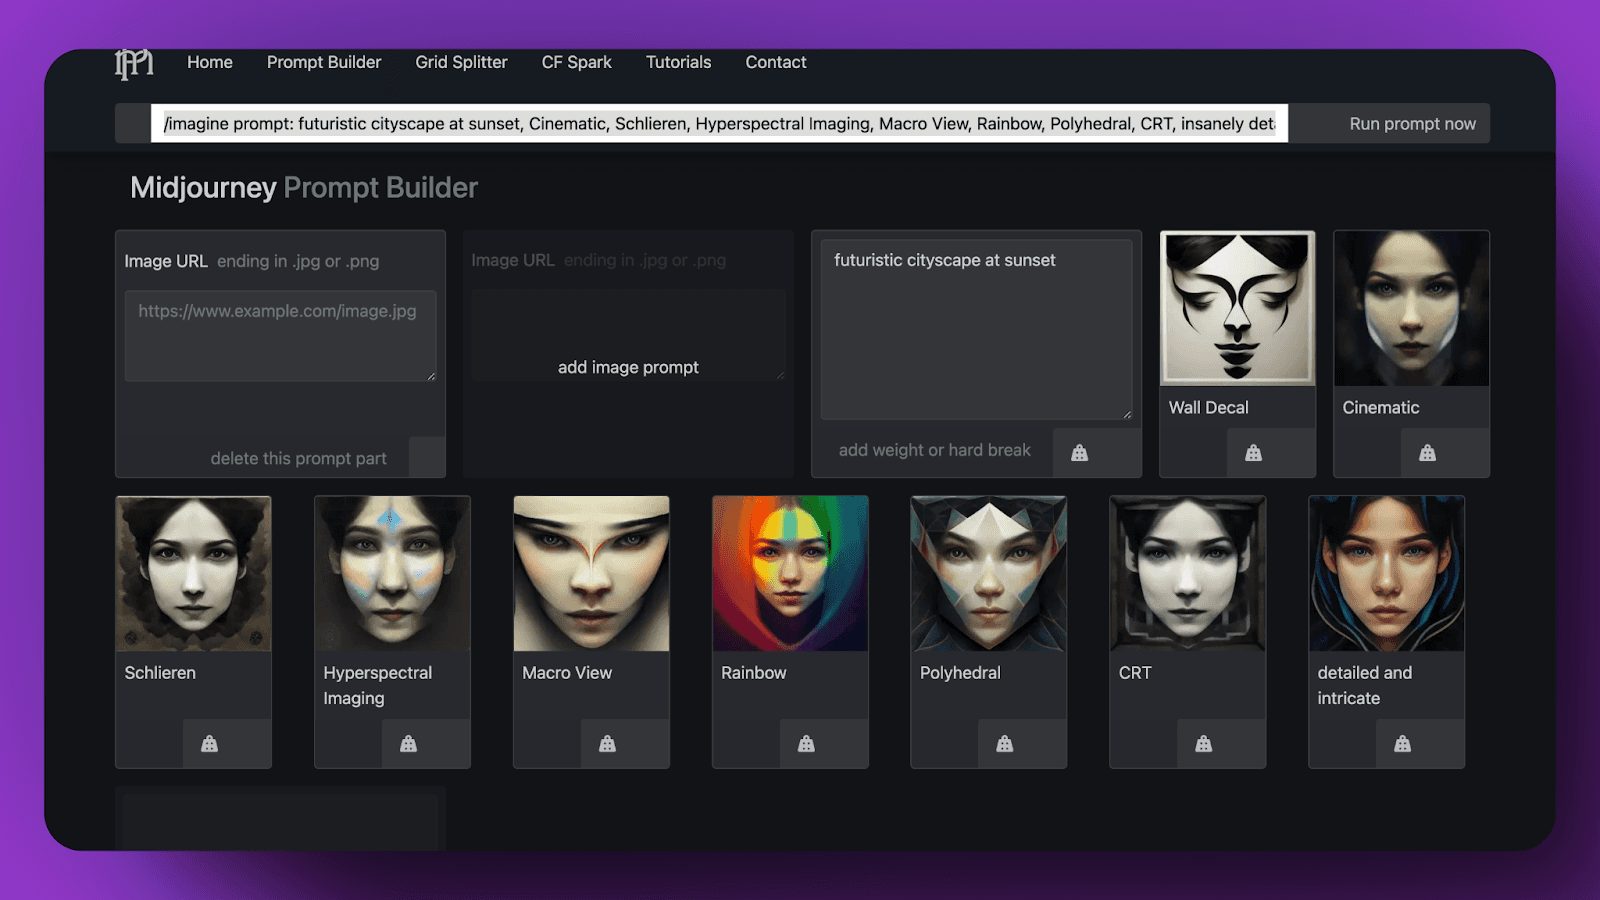
Task: Click the site logo icon
Action: 134,64
